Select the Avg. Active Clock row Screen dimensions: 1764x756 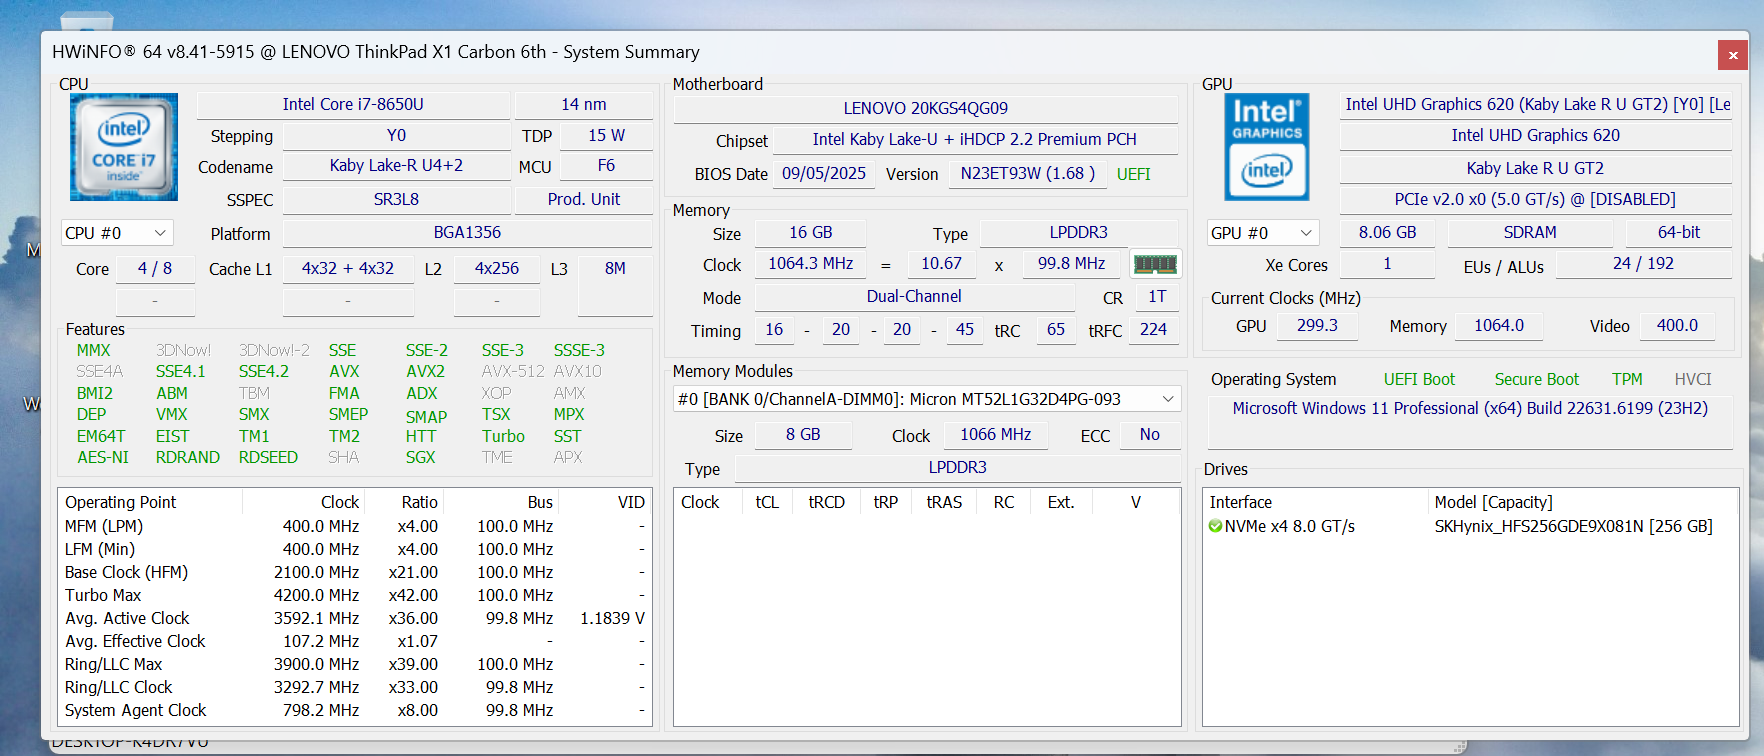click(355, 618)
